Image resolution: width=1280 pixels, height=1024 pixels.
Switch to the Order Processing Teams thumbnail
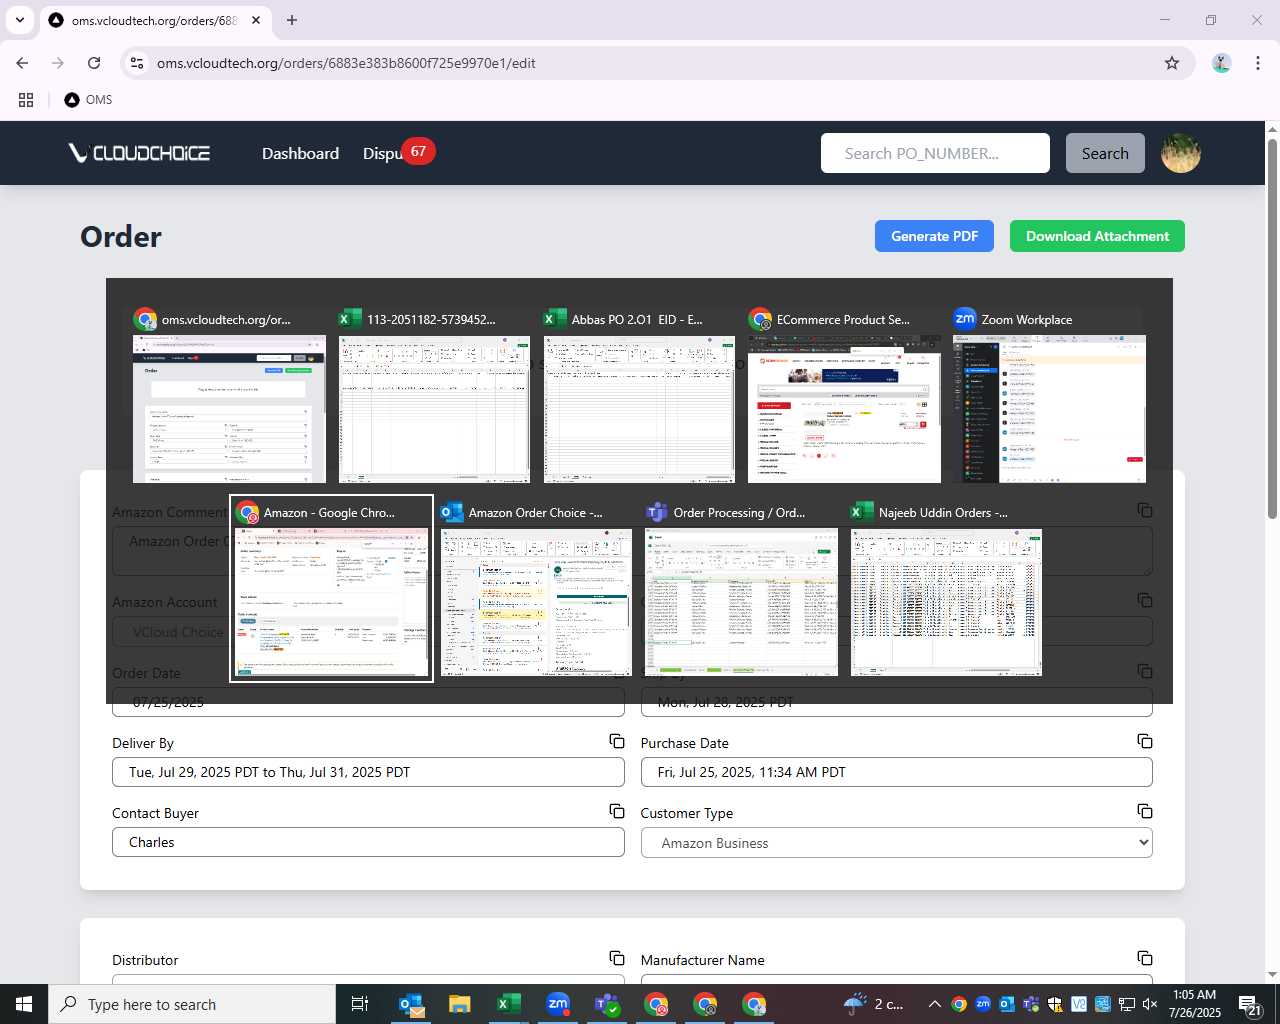(x=741, y=588)
